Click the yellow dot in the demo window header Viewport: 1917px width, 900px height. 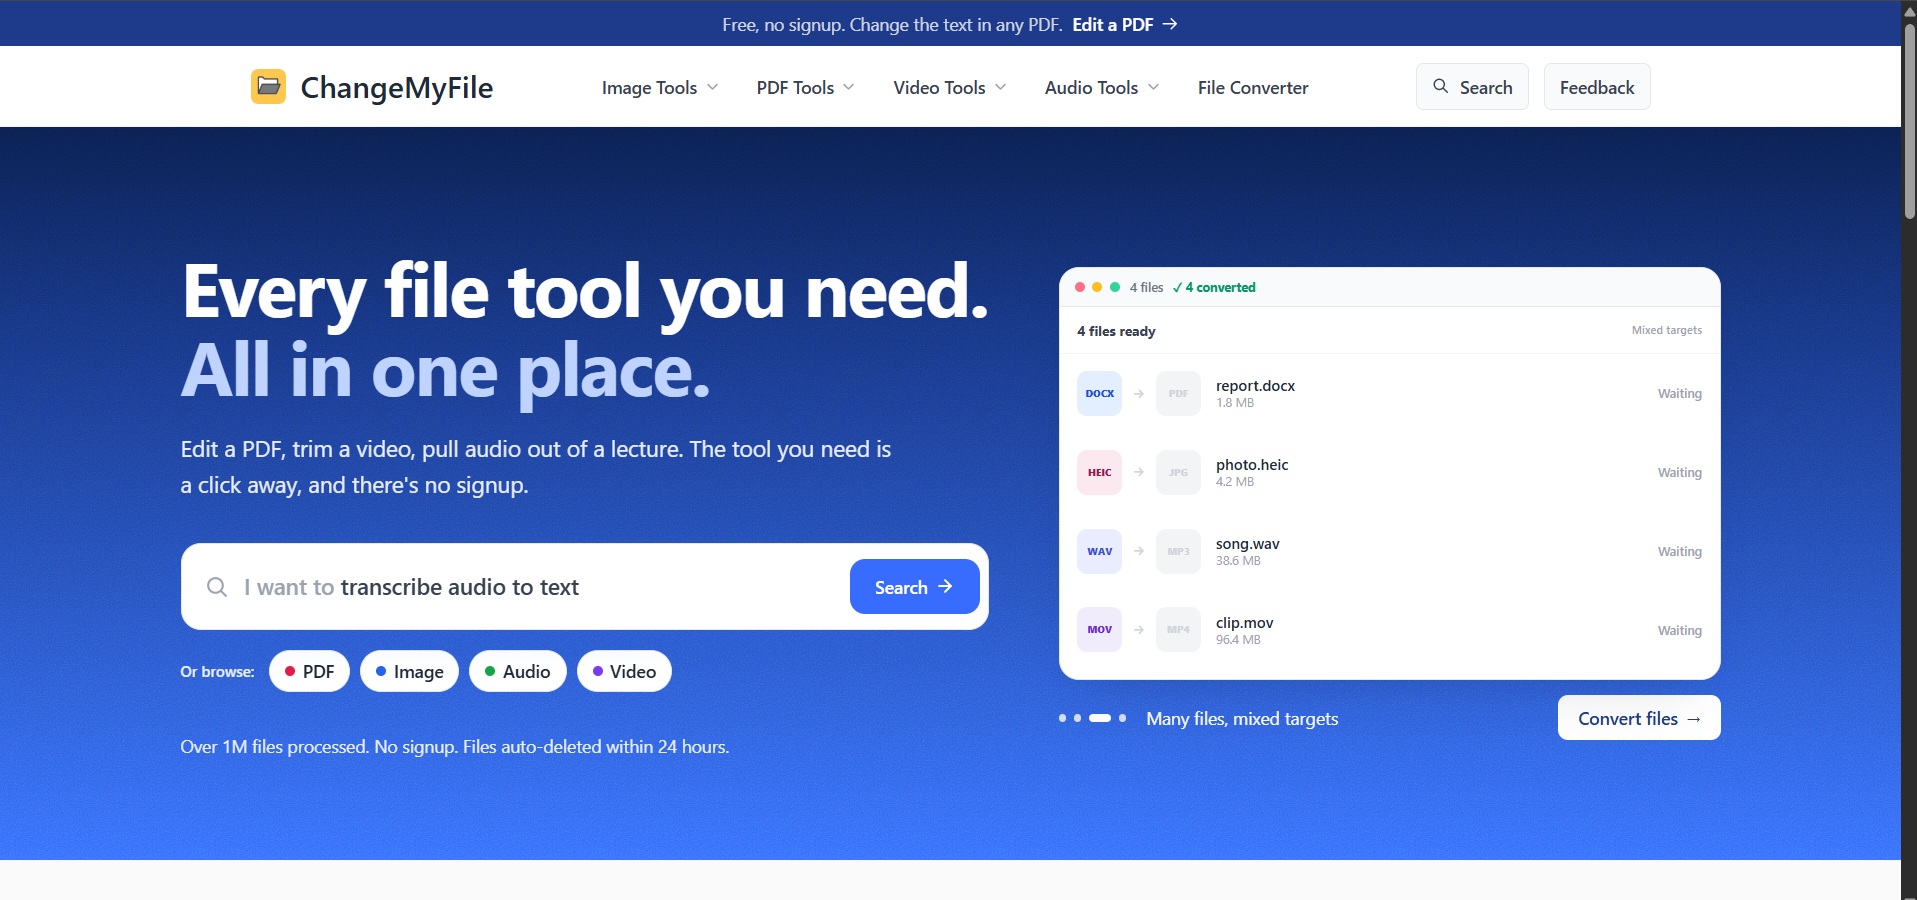pyautogui.click(x=1097, y=287)
